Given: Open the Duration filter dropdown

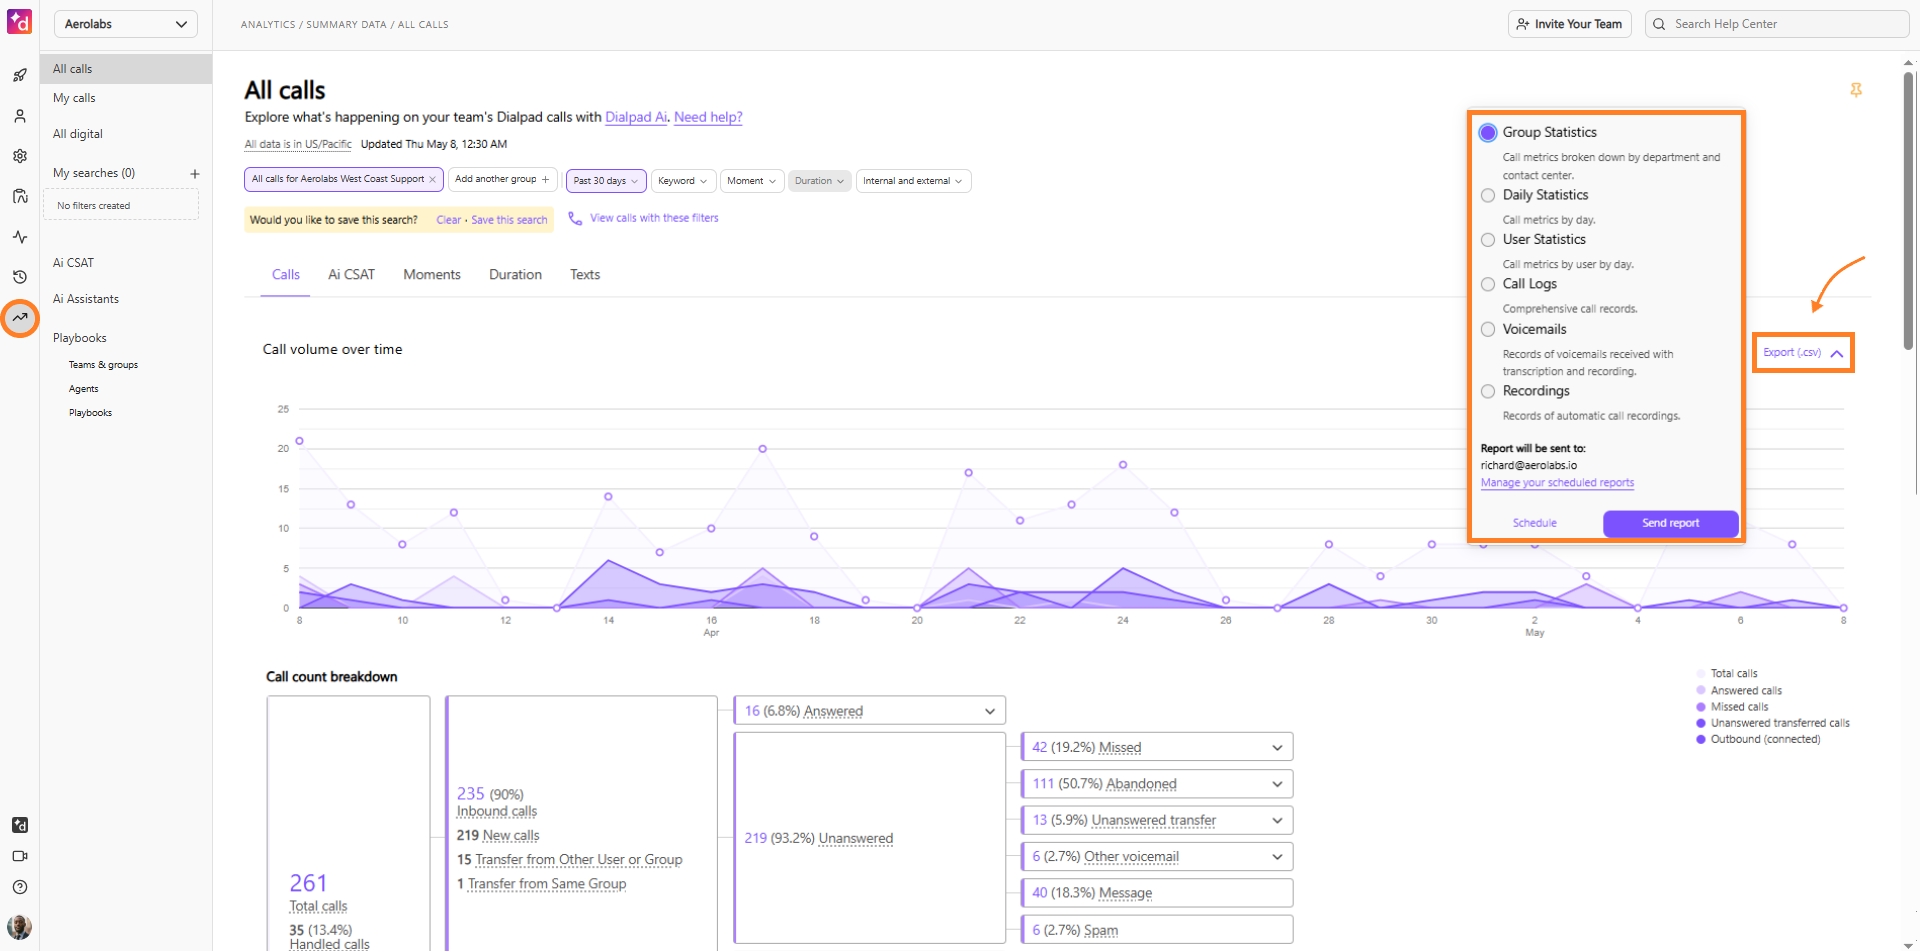Looking at the screenshot, I should click(x=819, y=181).
